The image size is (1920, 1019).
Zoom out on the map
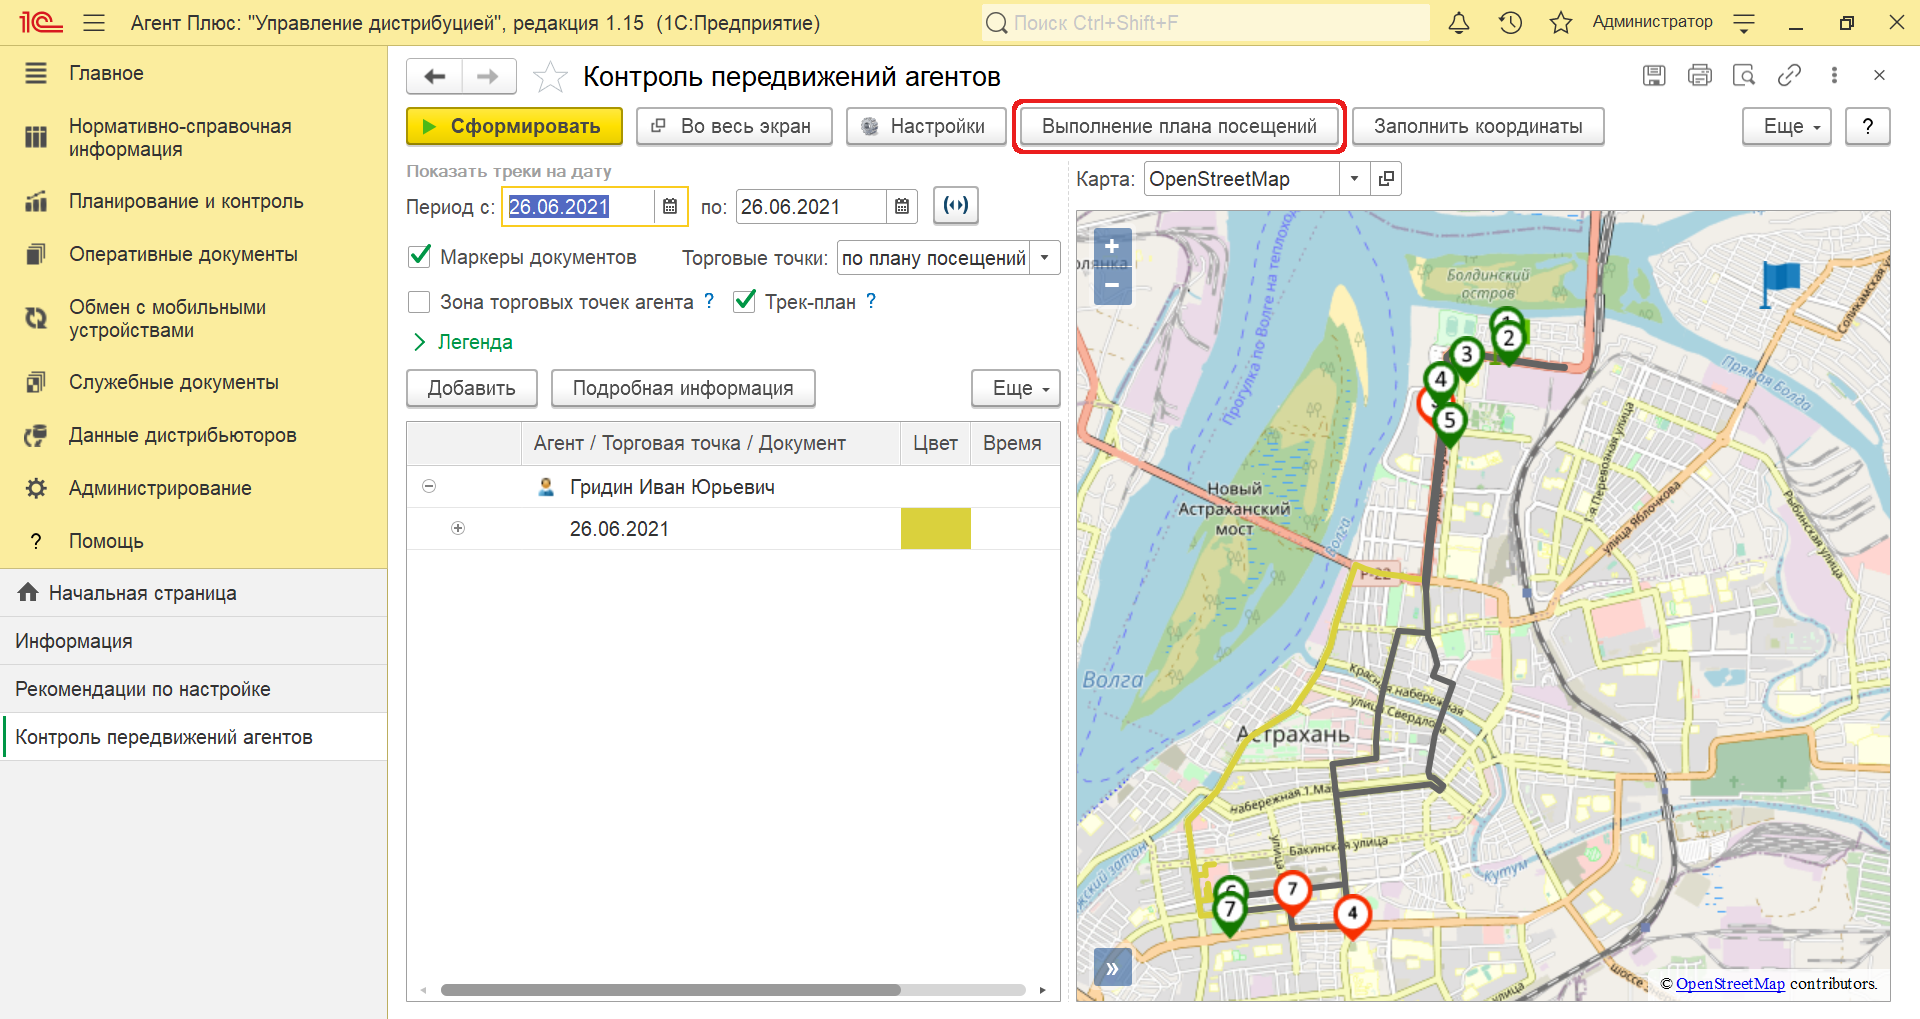point(1112,285)
